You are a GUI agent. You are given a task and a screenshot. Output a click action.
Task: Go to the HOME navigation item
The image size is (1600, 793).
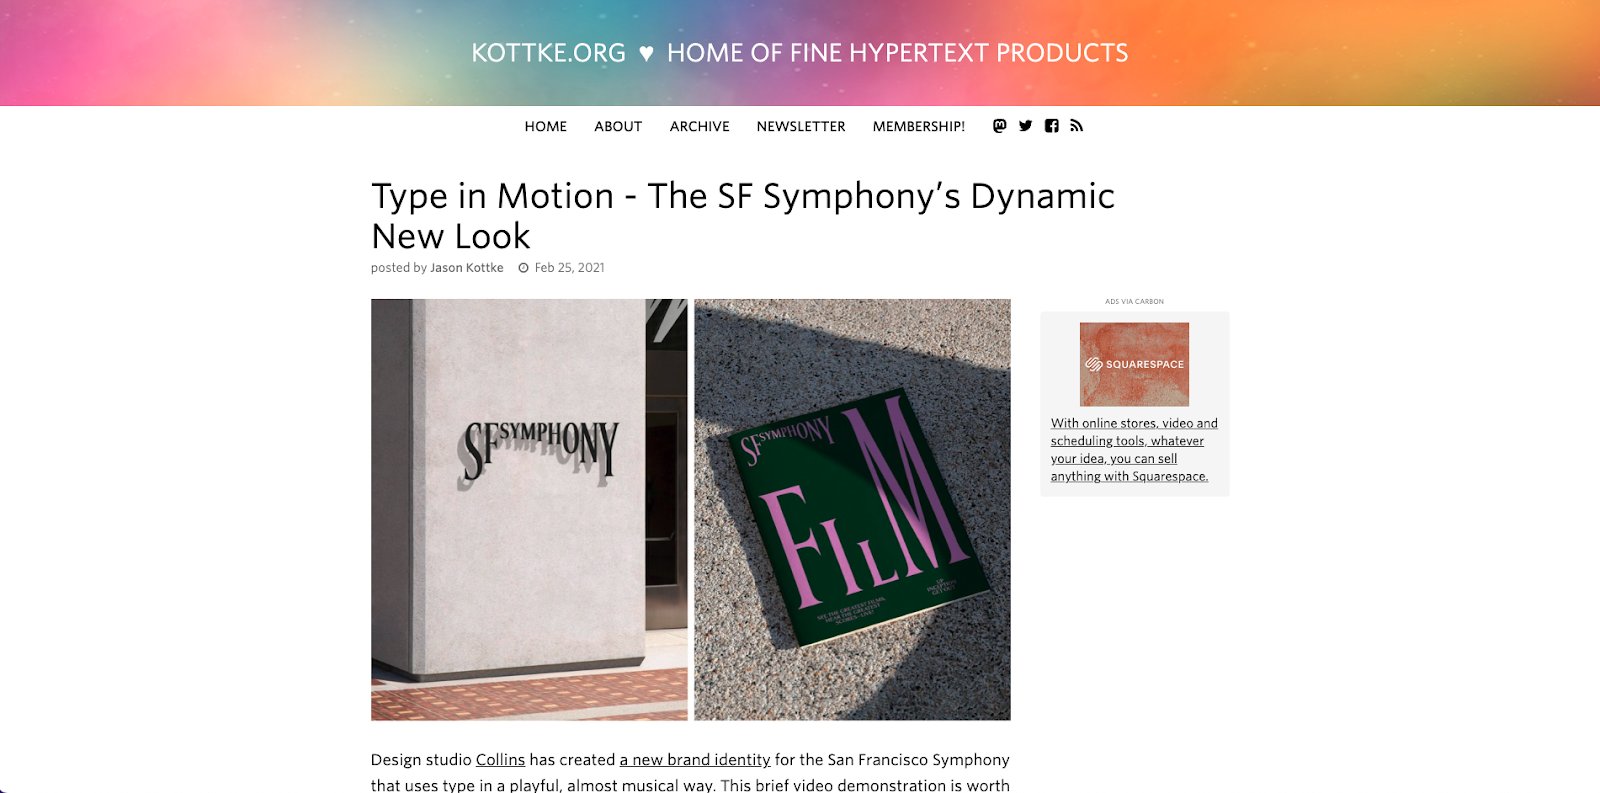tap(546, 126)
